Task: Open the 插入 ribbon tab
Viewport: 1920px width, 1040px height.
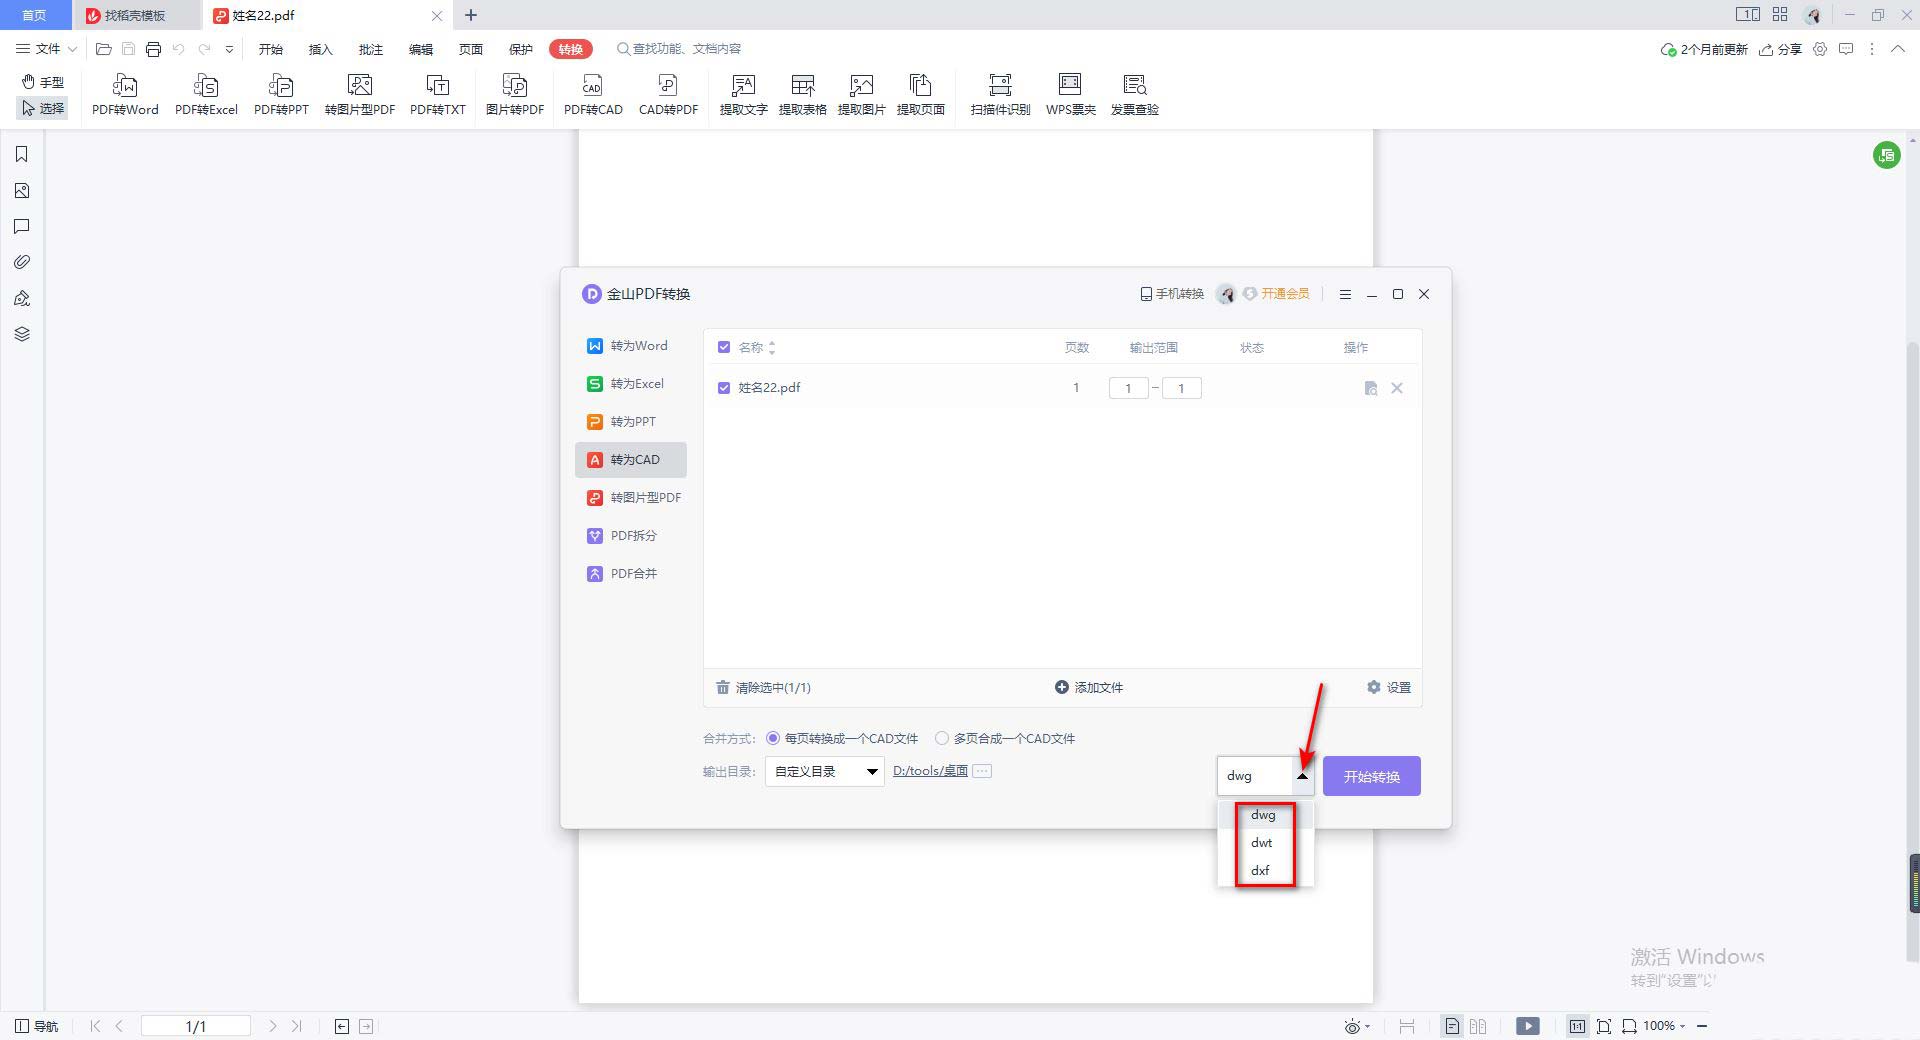Action: (320, 49)
